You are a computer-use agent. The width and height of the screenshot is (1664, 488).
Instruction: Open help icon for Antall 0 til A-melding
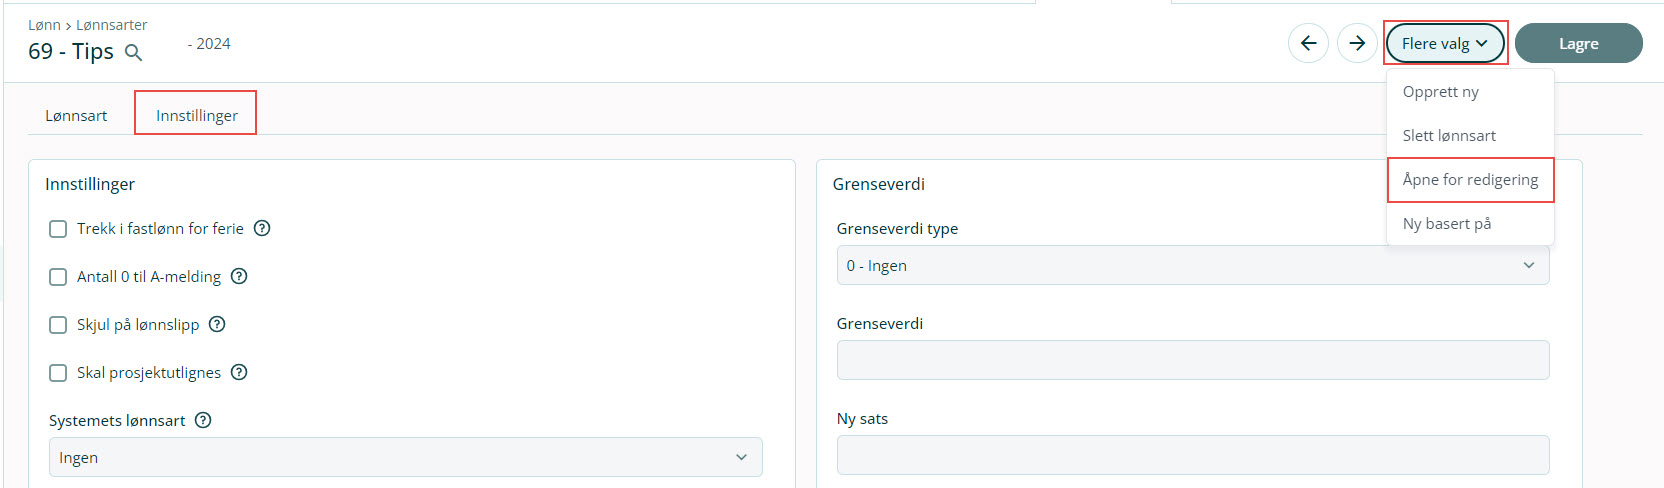click(x=239, y=276)
